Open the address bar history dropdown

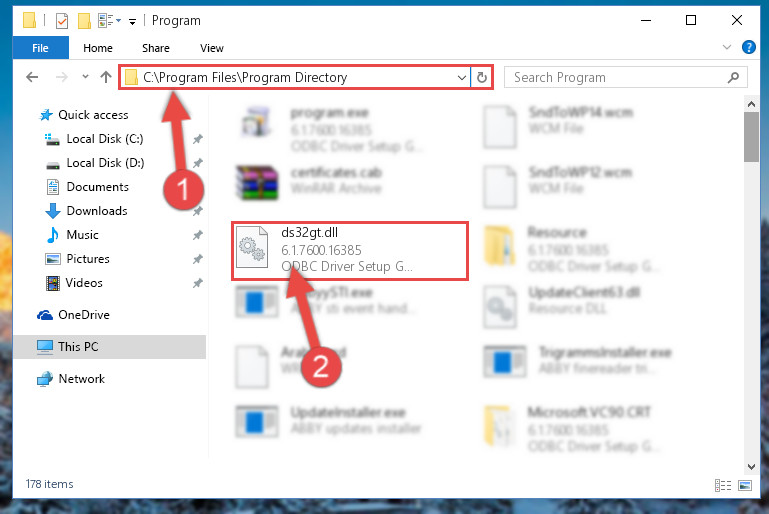point(461,77)
